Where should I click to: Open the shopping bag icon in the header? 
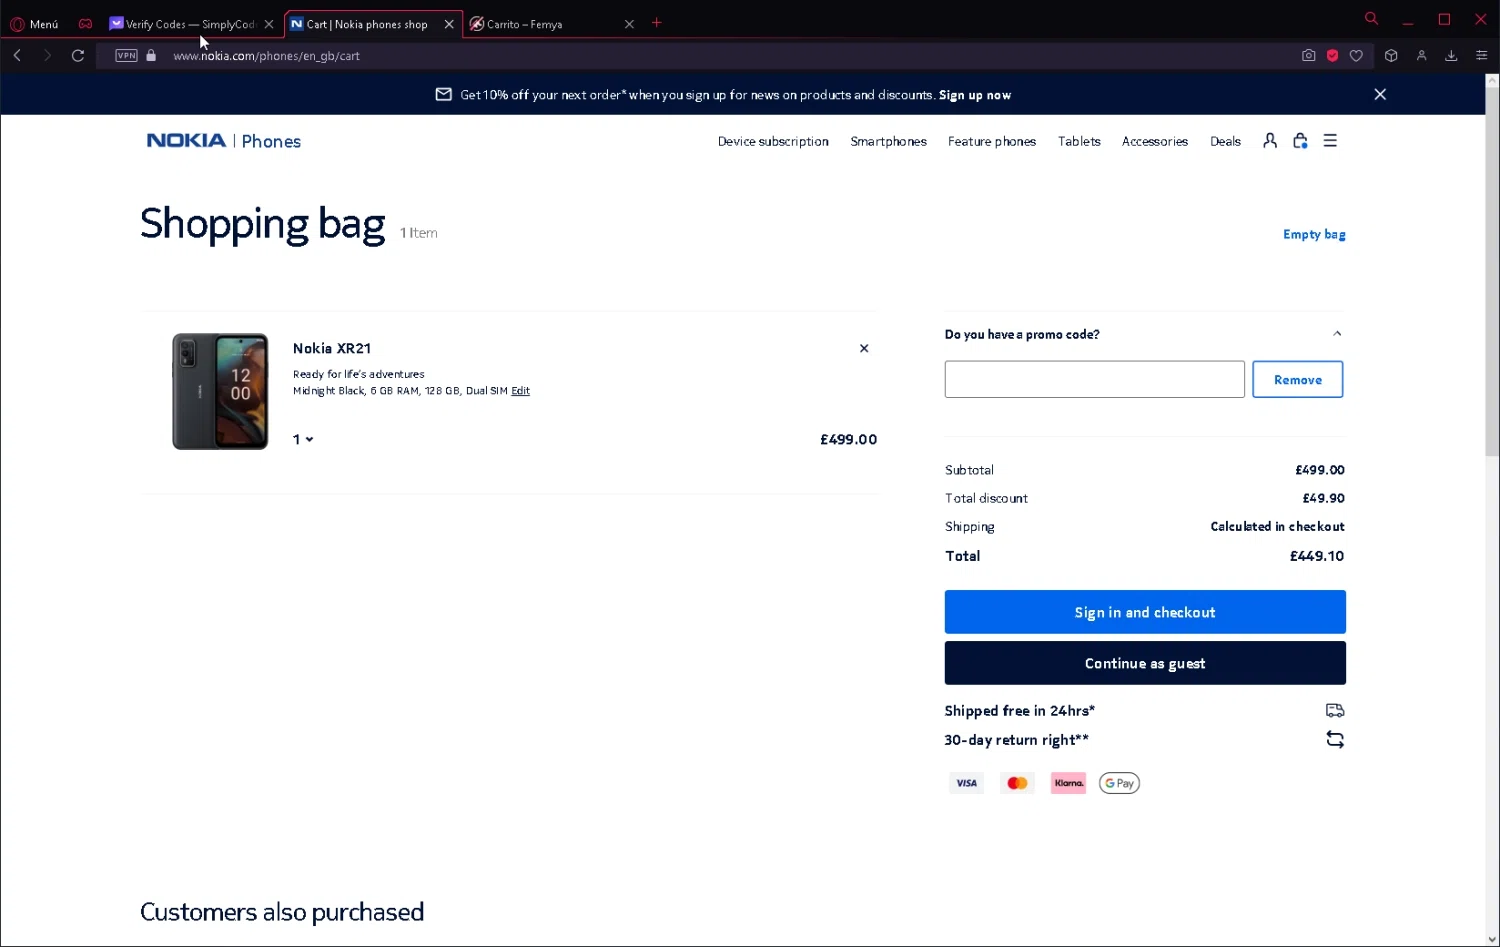pyautogui.click(x=1300, y=141)
